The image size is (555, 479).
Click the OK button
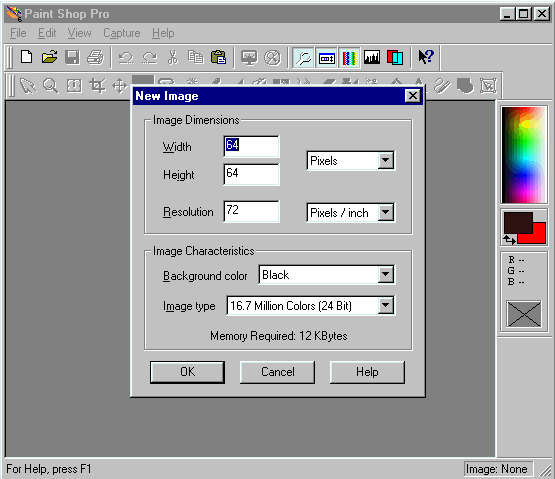pyautogui.click(x=187, y=372)
